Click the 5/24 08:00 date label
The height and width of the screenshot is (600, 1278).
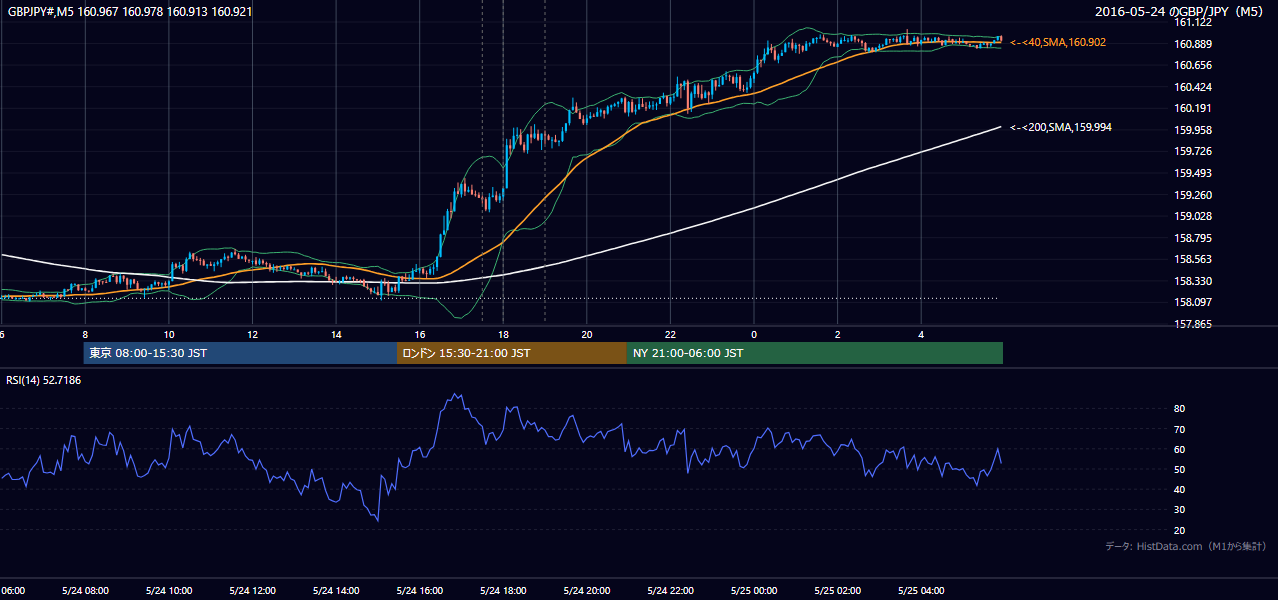85,591
